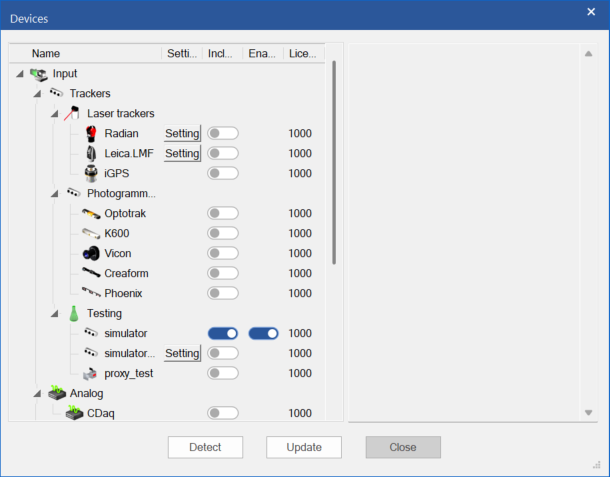Turn on Include toggle for Creaform

222,273
